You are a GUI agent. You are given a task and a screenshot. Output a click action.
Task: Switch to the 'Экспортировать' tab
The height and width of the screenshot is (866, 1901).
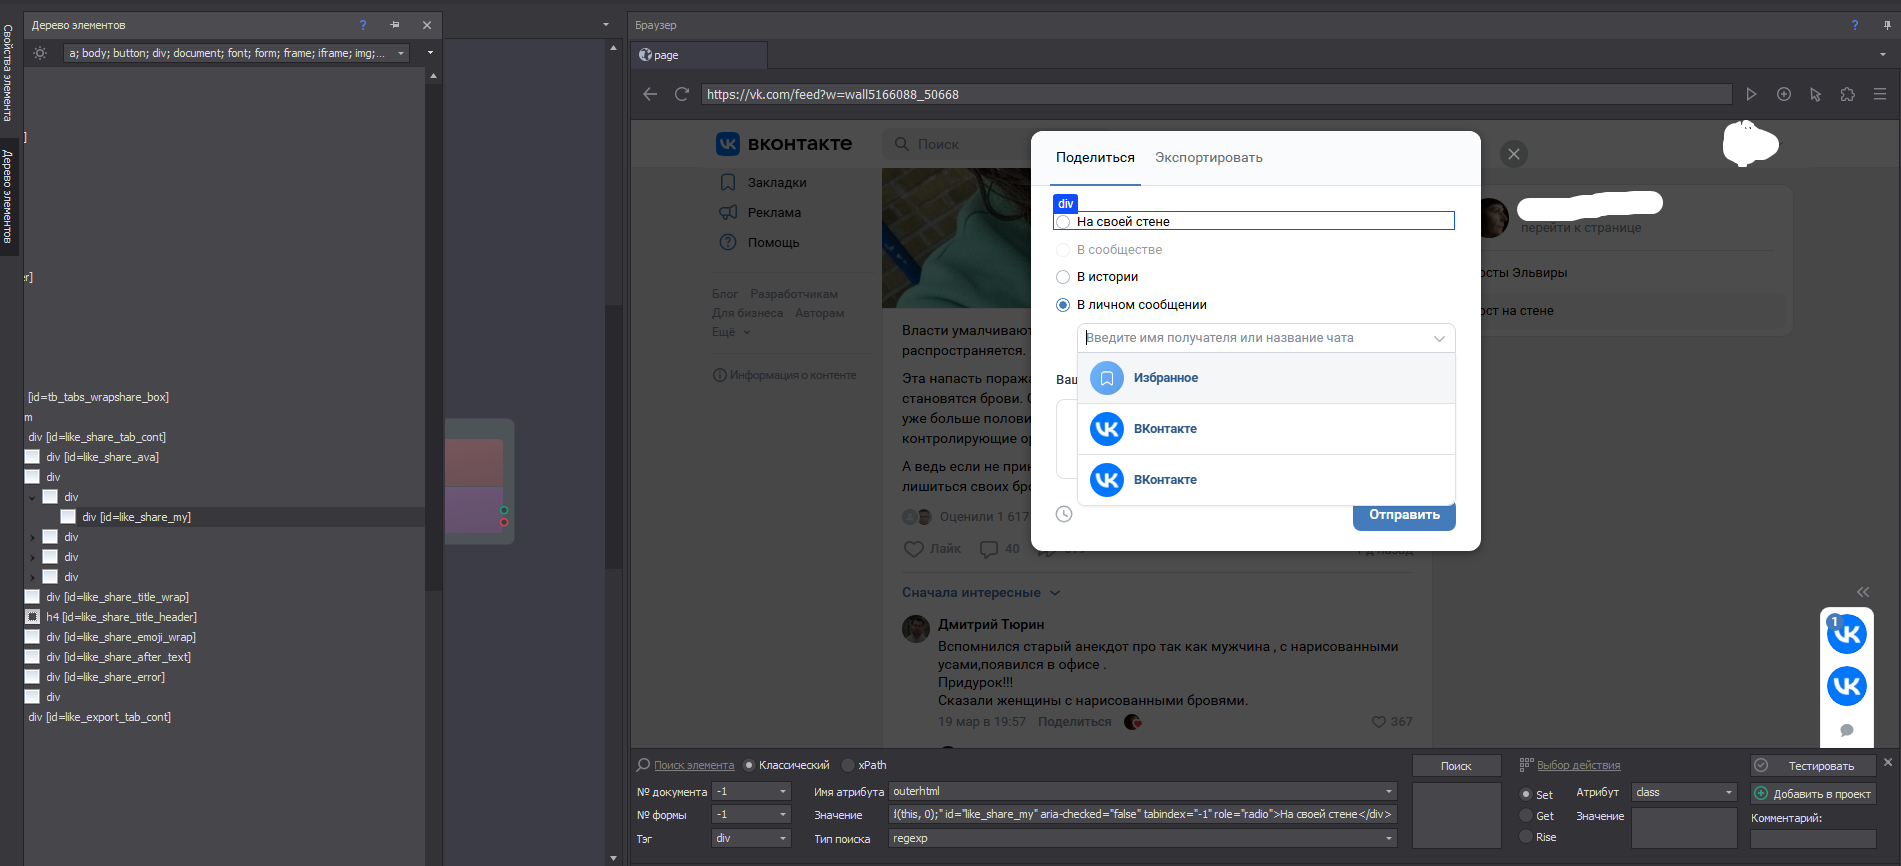pos(1208,158)
